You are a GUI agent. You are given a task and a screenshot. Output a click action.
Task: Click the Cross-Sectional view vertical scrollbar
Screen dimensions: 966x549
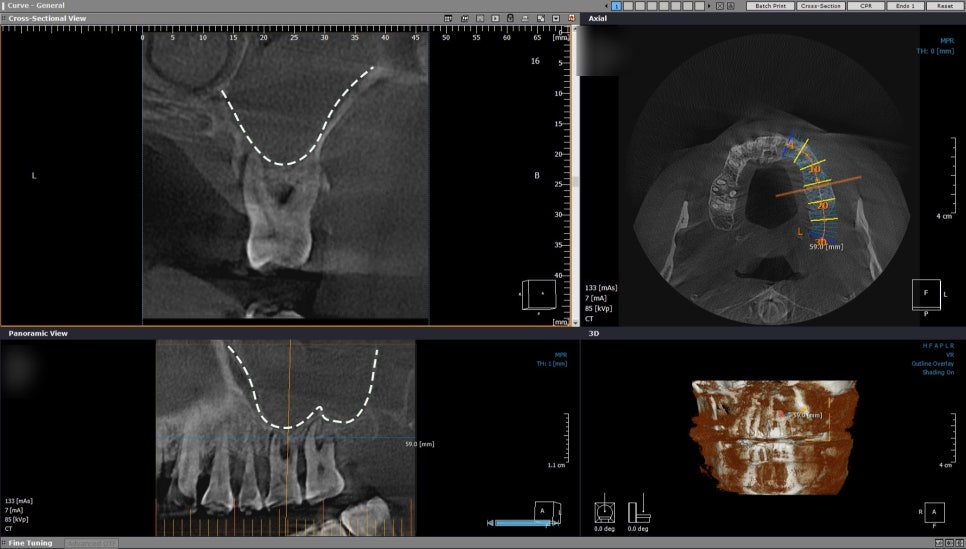576,176
